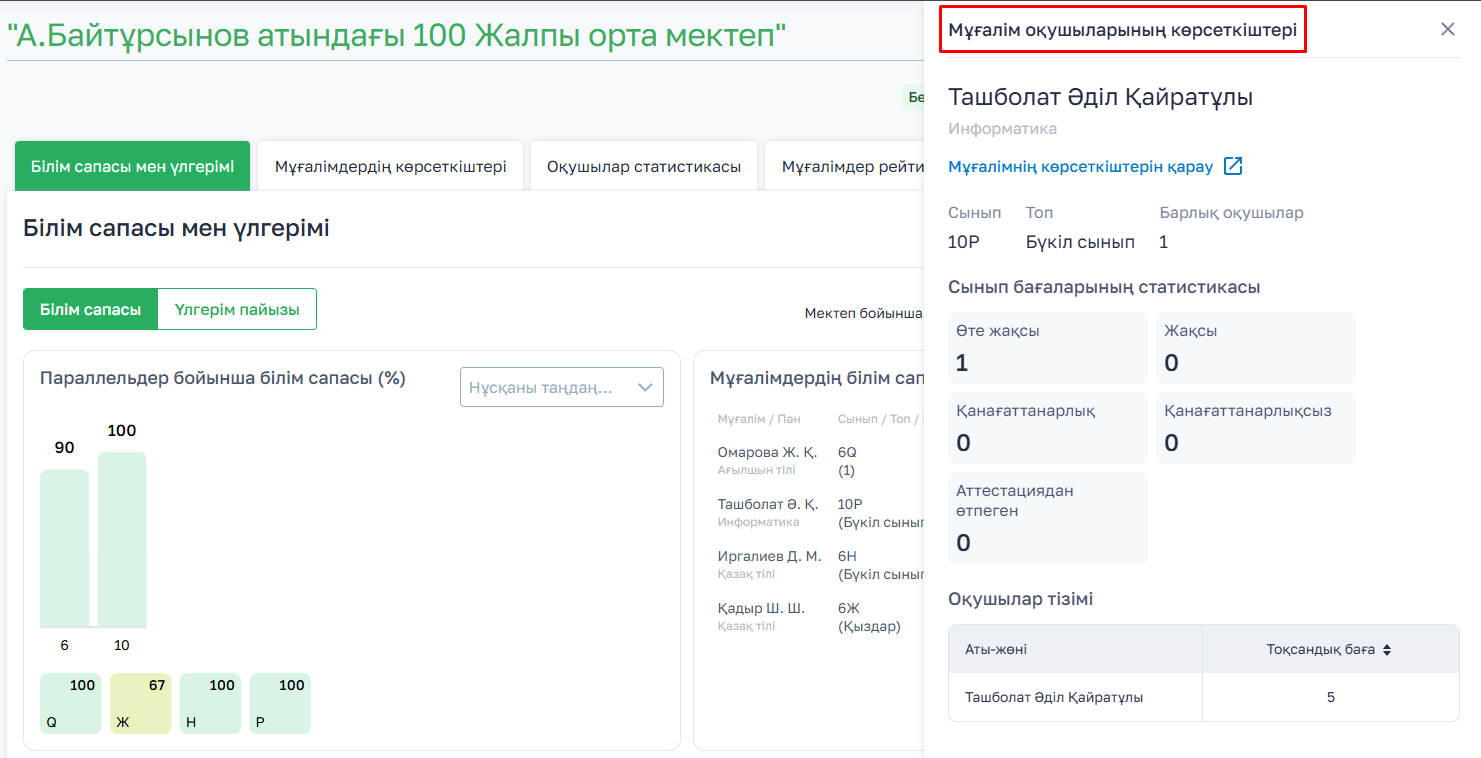This screenshot has height=758, width=1481.
Task: Click the grade 10 bar in chart
Action: tap(122, 540)
